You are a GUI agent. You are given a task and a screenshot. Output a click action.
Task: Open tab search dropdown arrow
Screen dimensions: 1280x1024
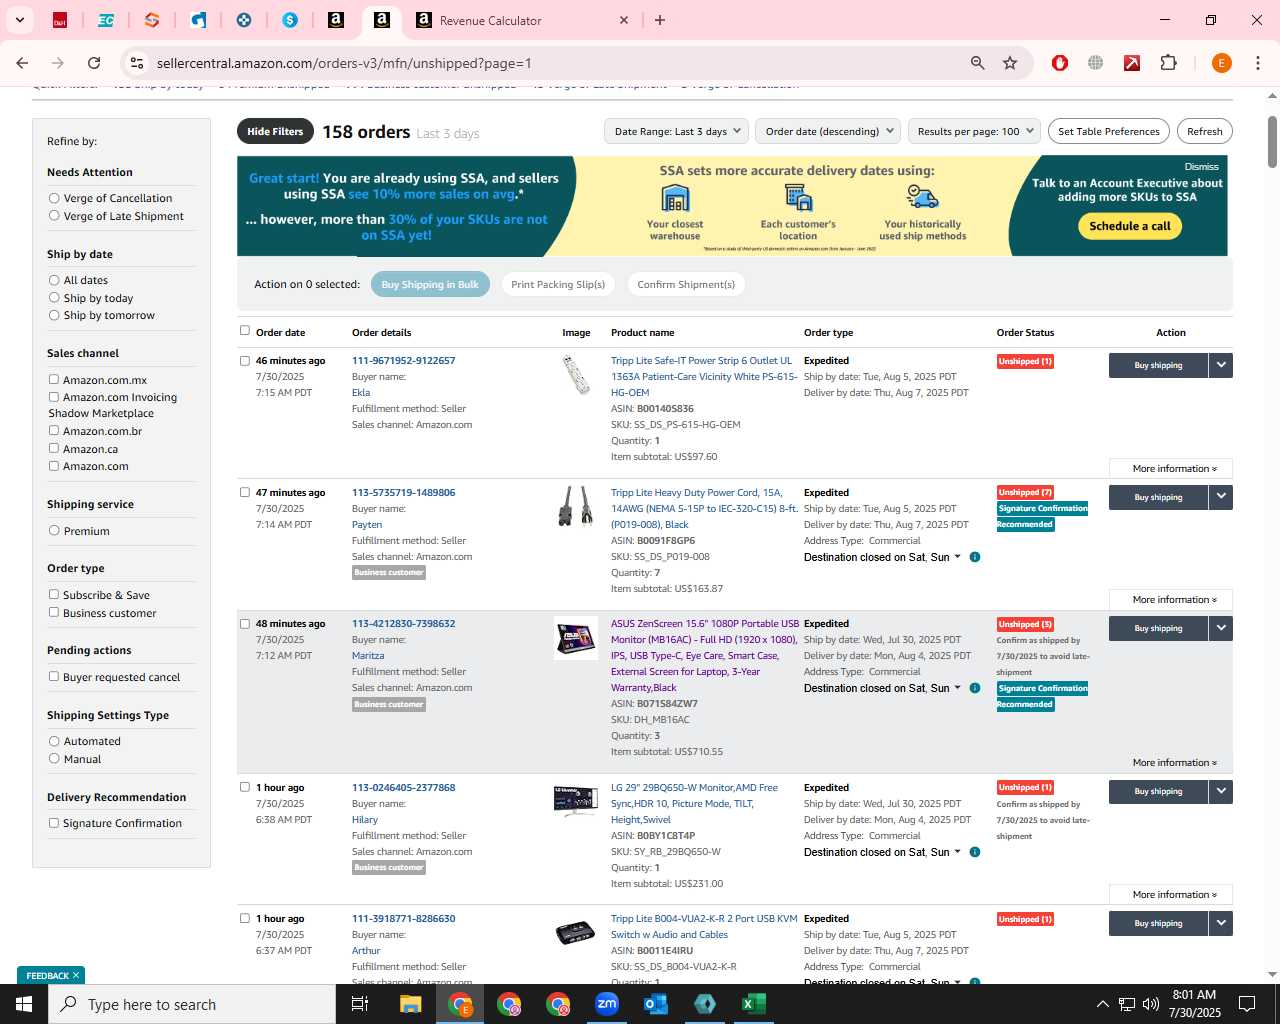click(x=19, y=20)
